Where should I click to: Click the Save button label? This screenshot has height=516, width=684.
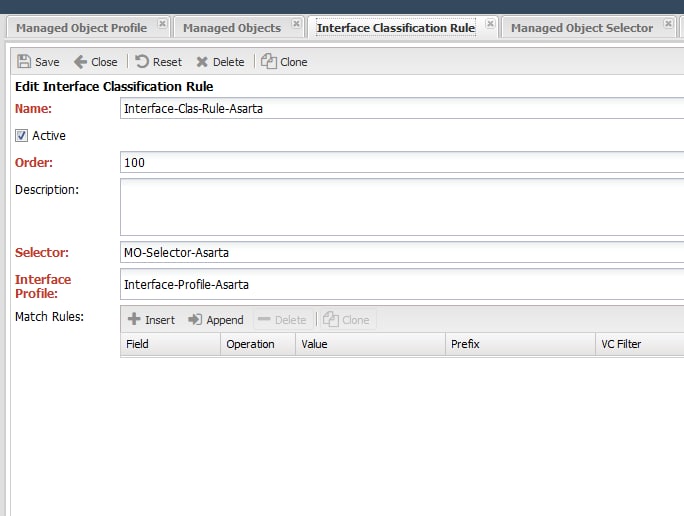[47, 62]
